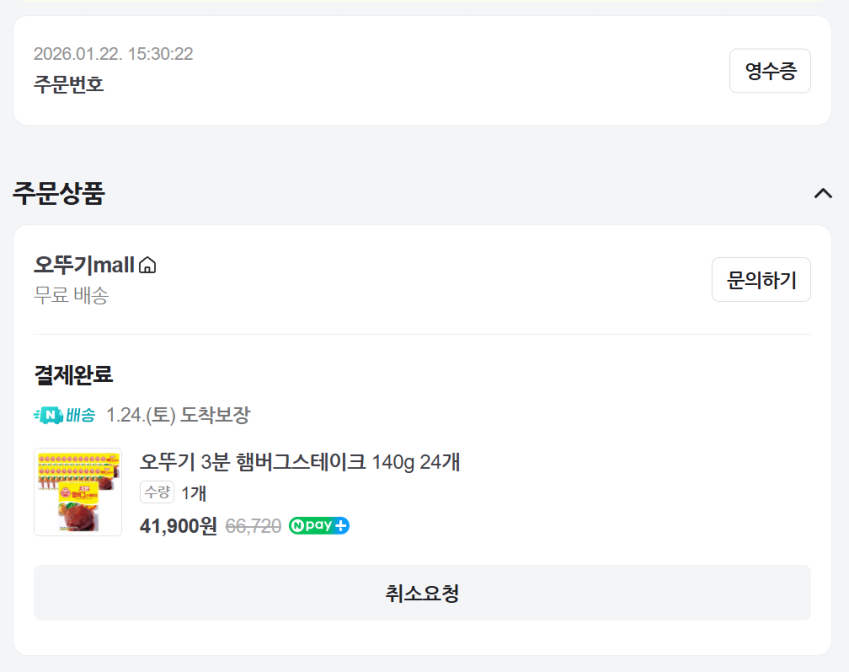
Task: Request cancellation with 취소요청 button
Action: point(422,593)
